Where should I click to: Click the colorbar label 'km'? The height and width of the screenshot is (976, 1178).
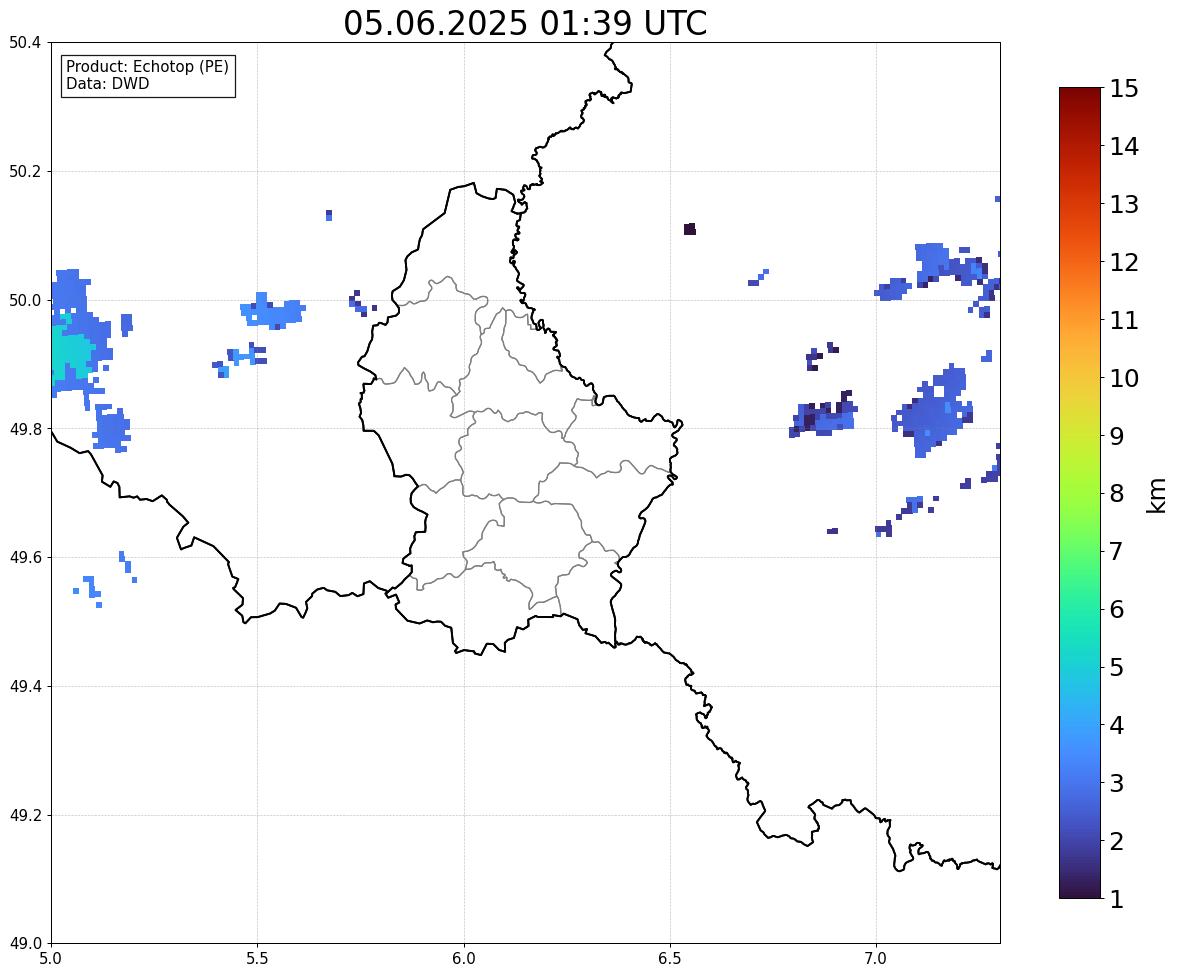pos(1157,495)
